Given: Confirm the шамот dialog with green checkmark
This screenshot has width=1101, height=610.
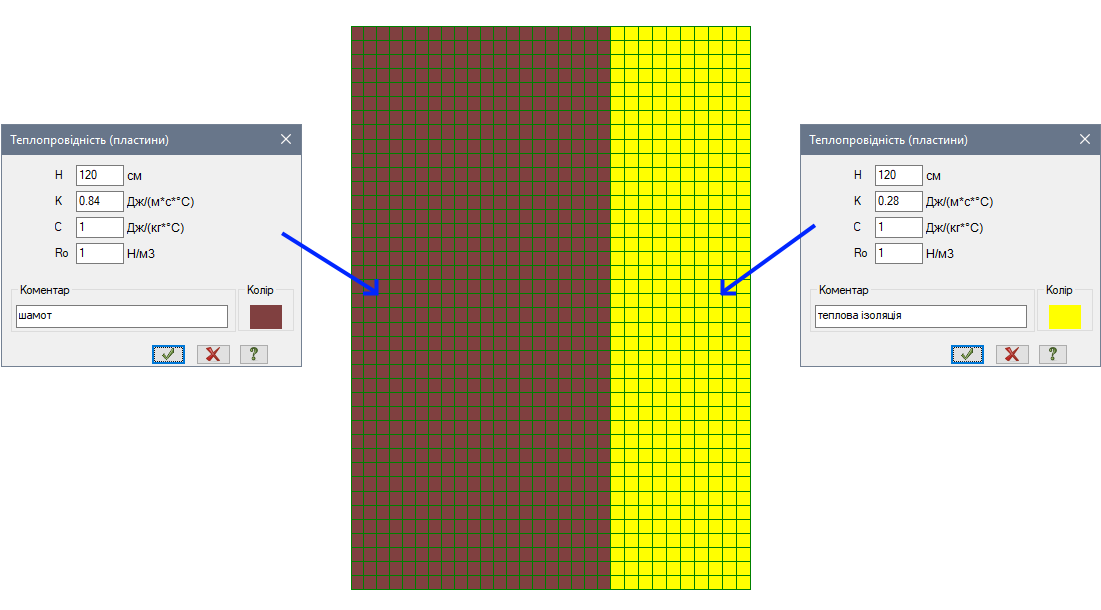Looking at the screenshot, I should (x=168, y=354).
